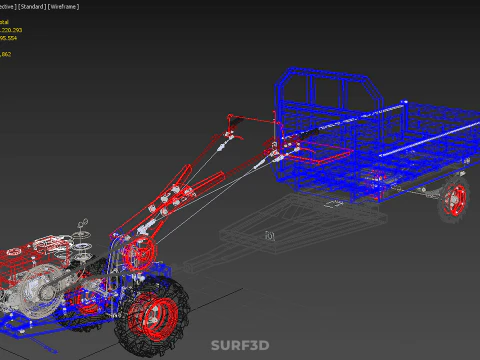Click the yellow statistic ending in 95,554

pos(8,38)
